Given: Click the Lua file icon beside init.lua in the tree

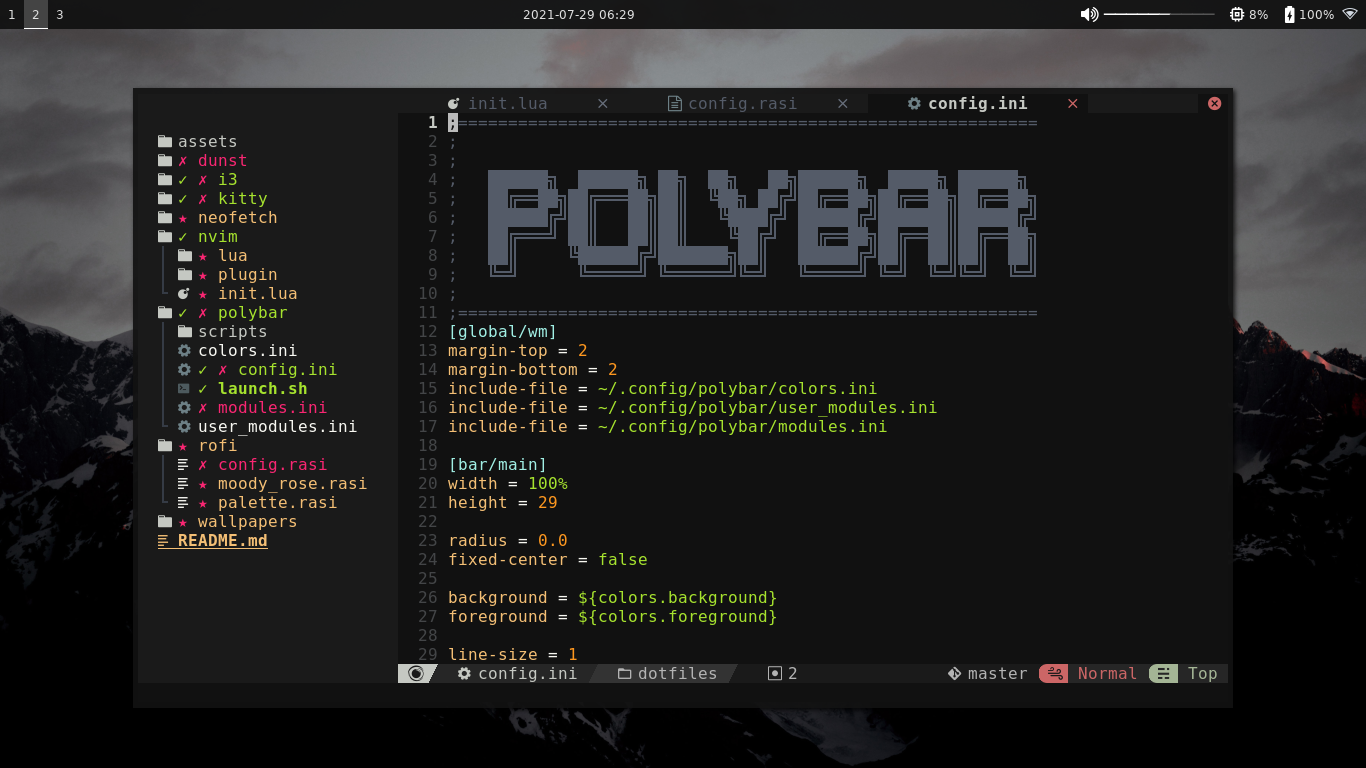Looking at the screenshot, I should point(184,294).
